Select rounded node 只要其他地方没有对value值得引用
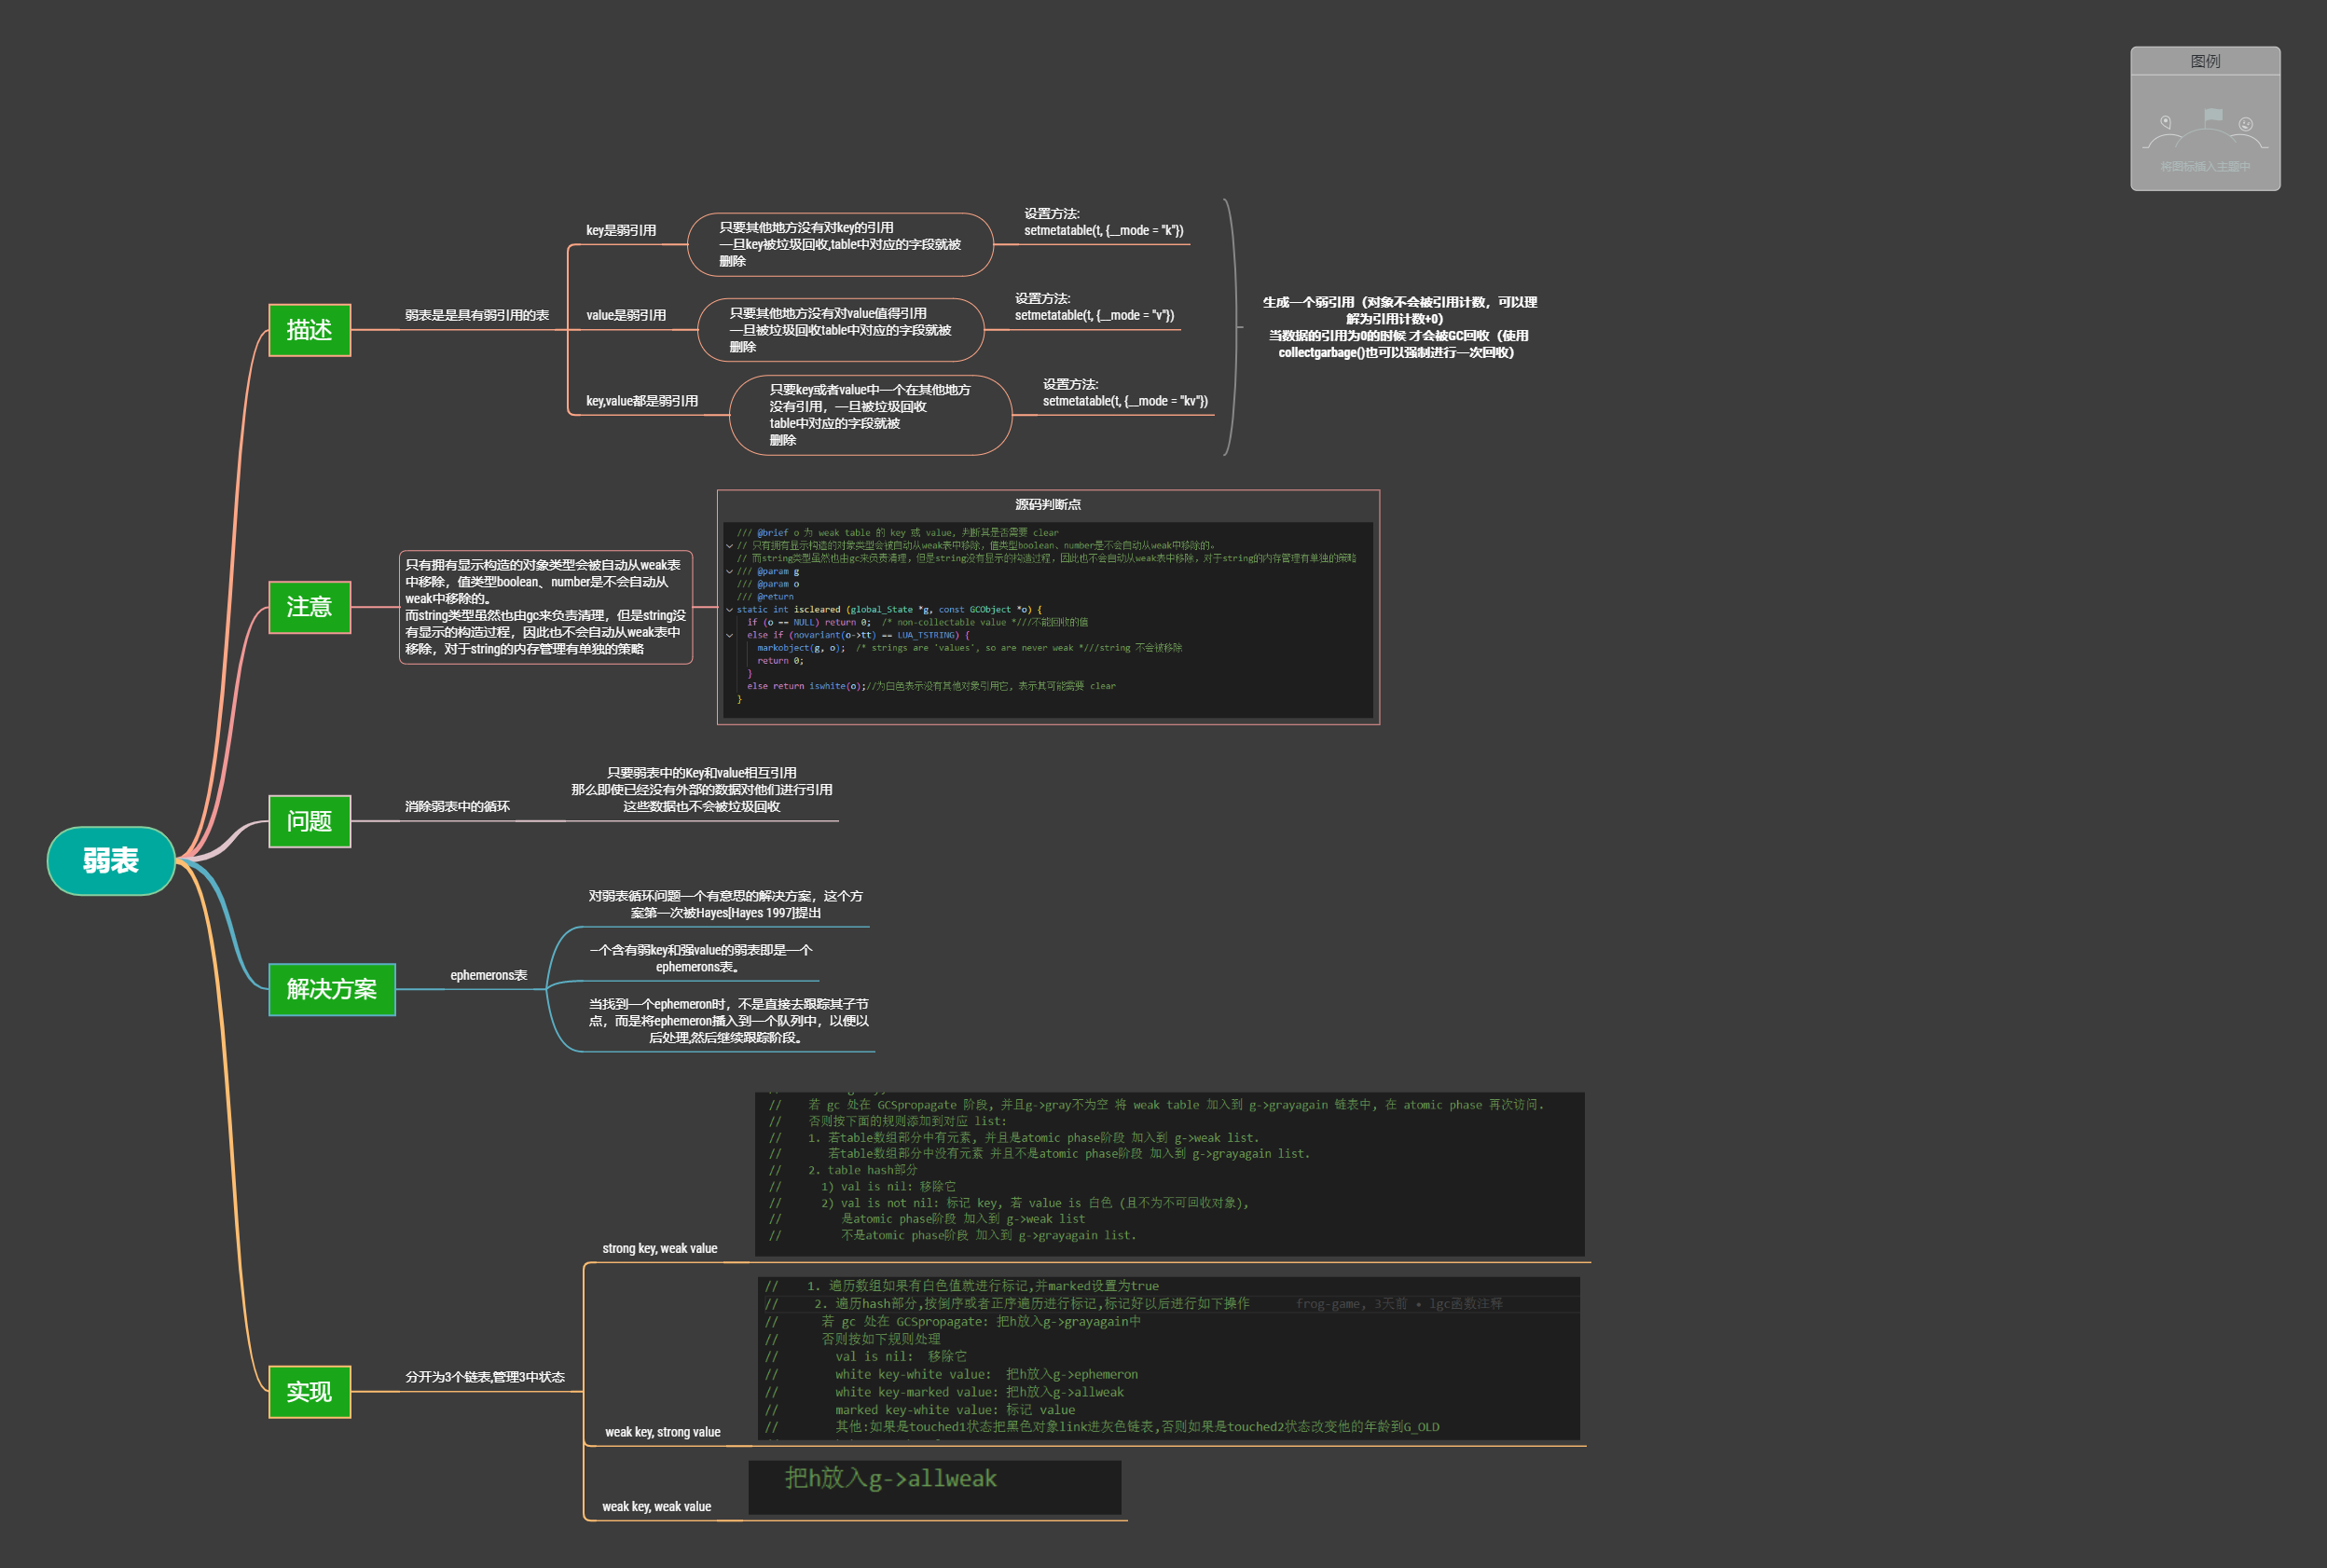 (x=840, y=330)
